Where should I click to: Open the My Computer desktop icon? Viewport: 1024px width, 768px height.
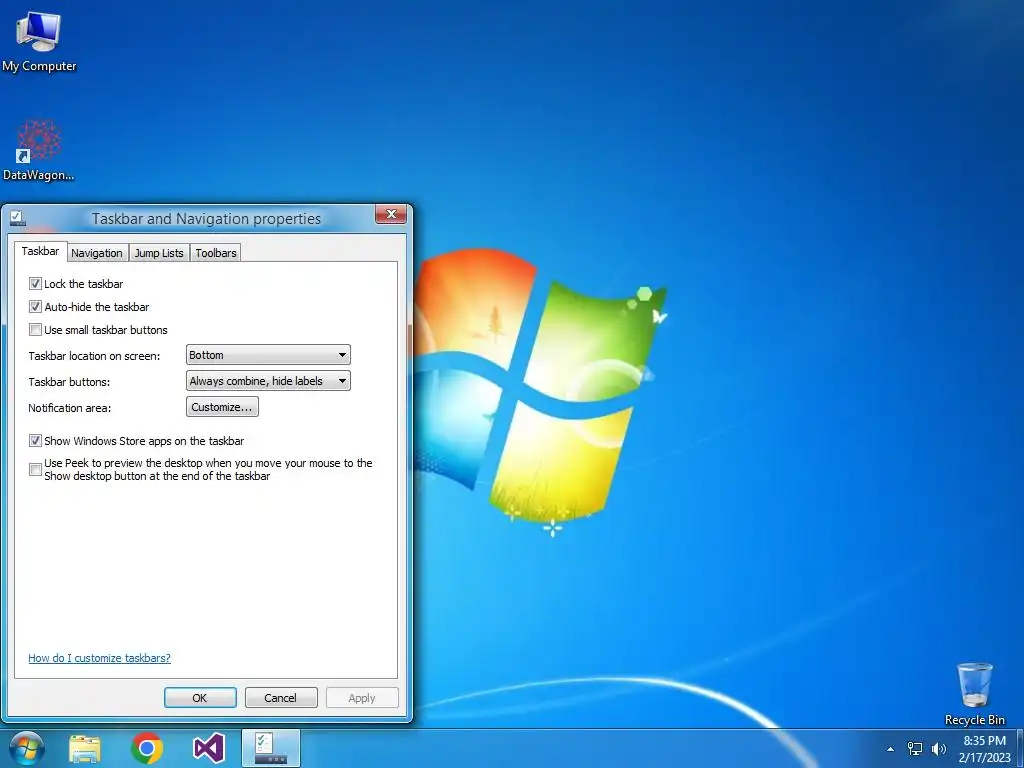pos(39,40)
